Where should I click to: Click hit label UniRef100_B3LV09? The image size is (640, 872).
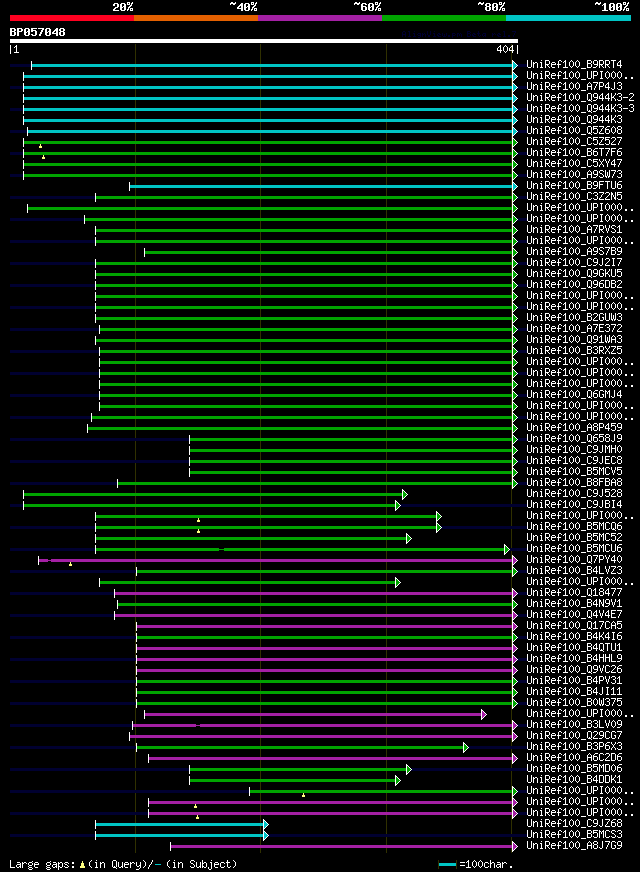[x=574, y=725]
